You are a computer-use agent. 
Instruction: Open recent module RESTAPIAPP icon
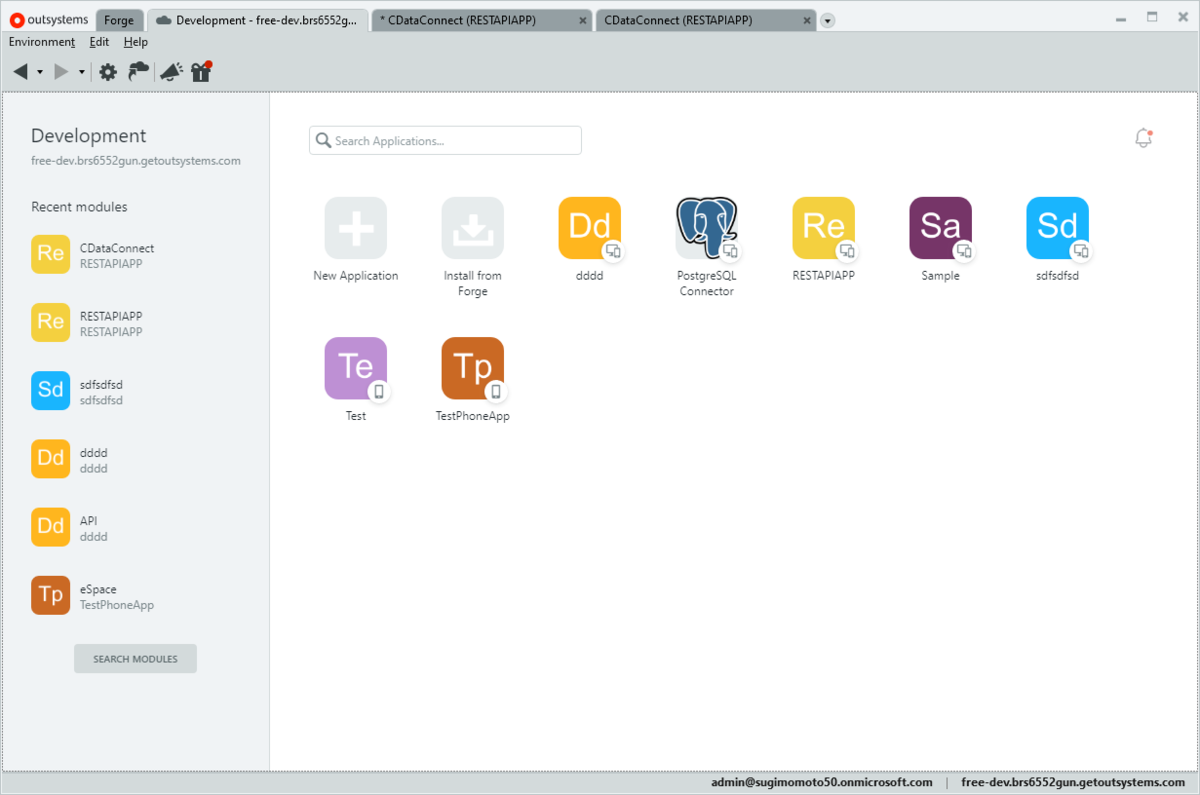(x=50, y=322)
